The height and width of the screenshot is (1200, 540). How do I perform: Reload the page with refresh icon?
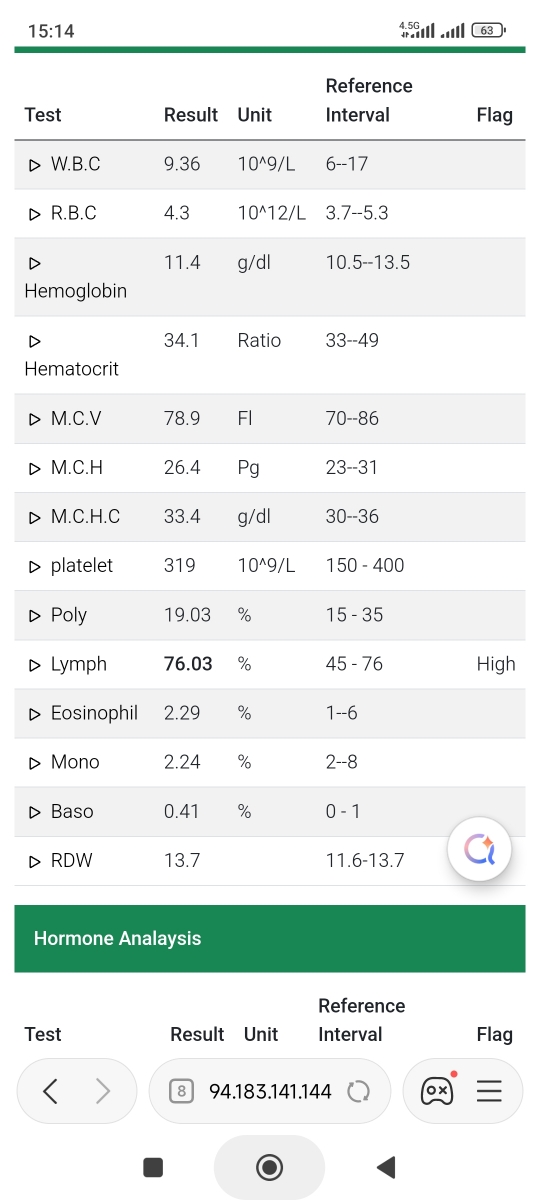pyautogui.click(x=358, y=1091)
